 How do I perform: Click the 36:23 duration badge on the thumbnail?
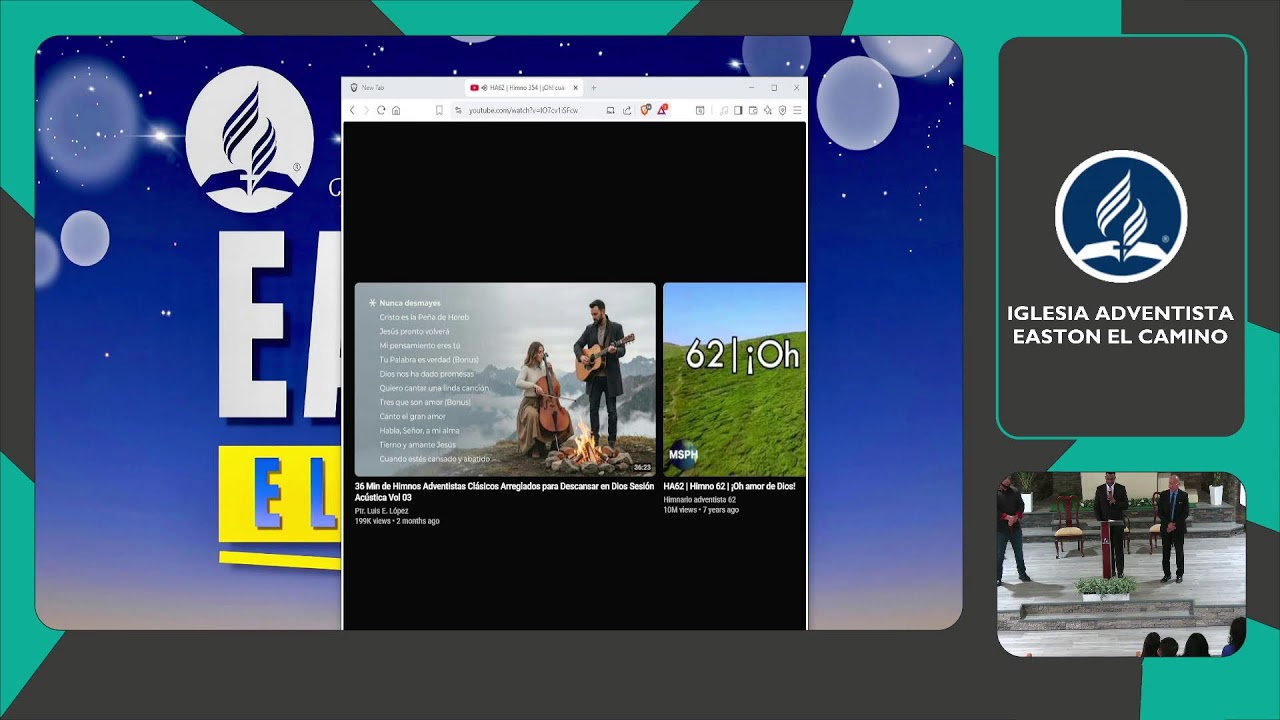coord(642,467)
